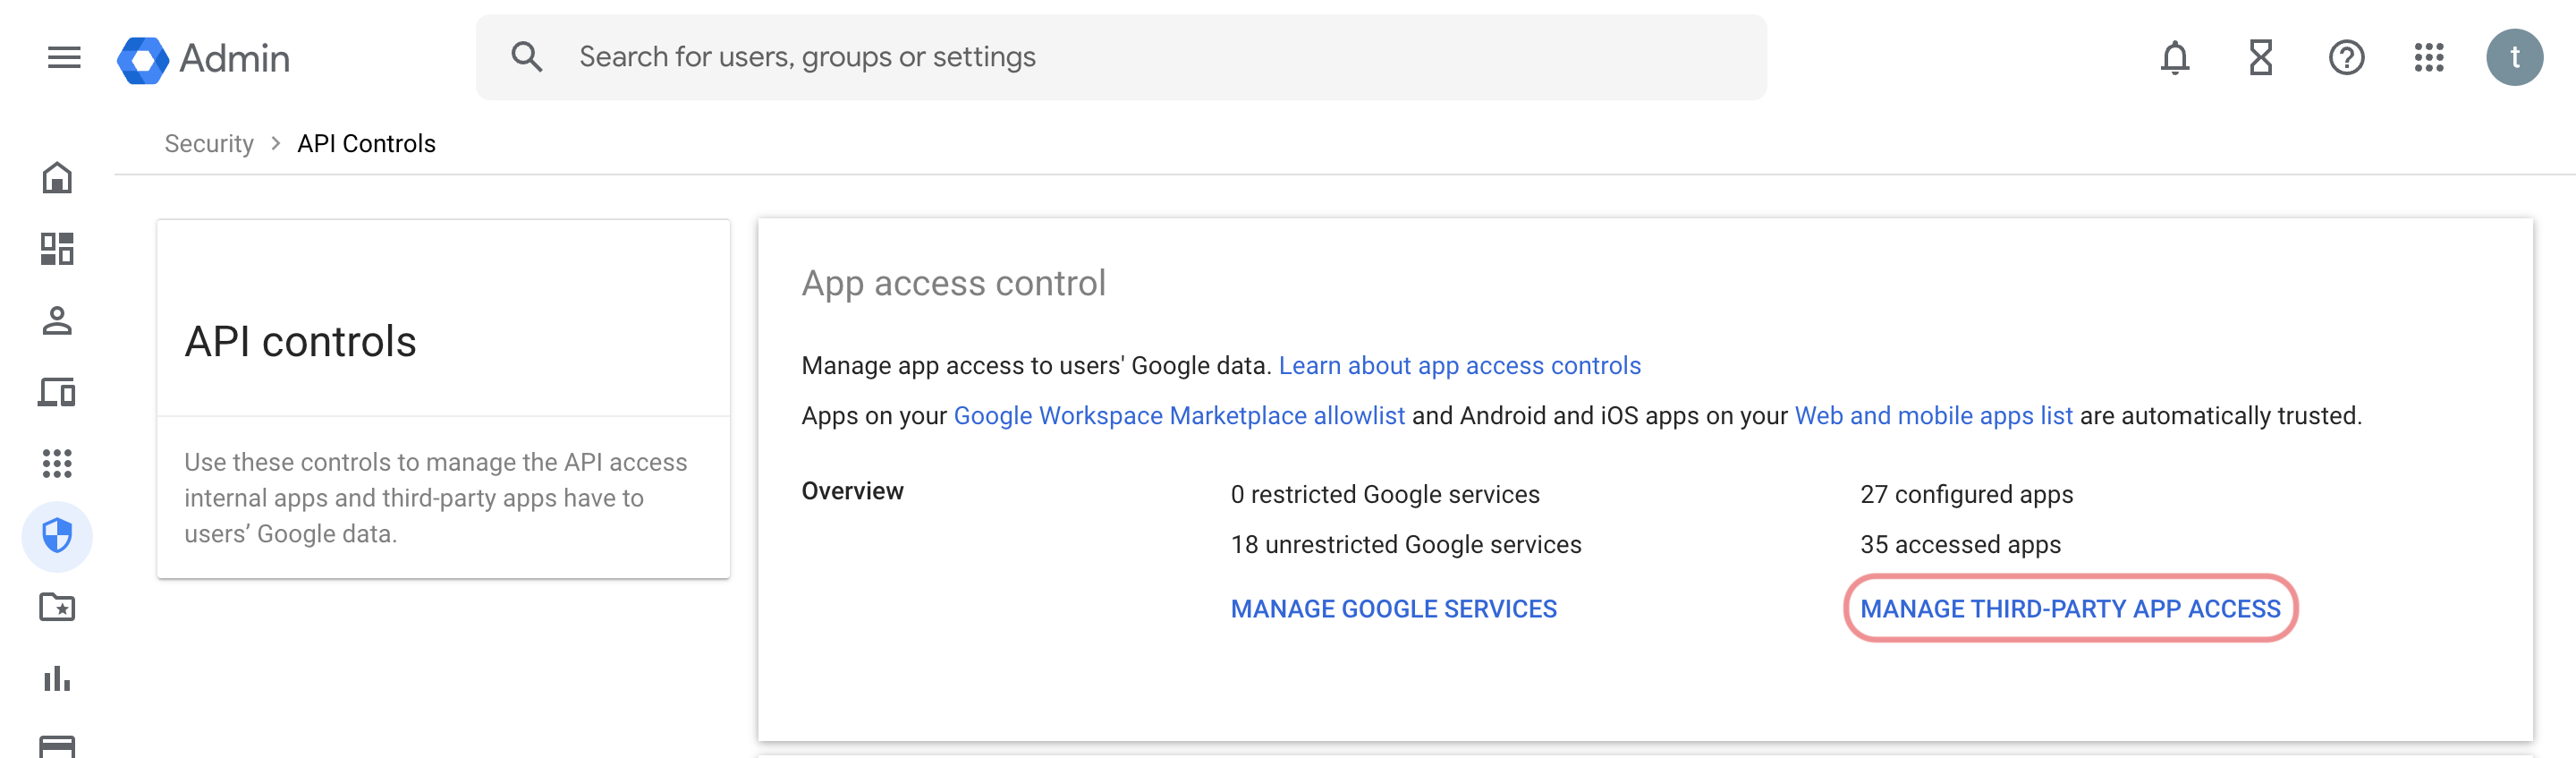Screen dimensions: 2576x758
Task: Open Users in the sidebar
Action: point(57,321)
